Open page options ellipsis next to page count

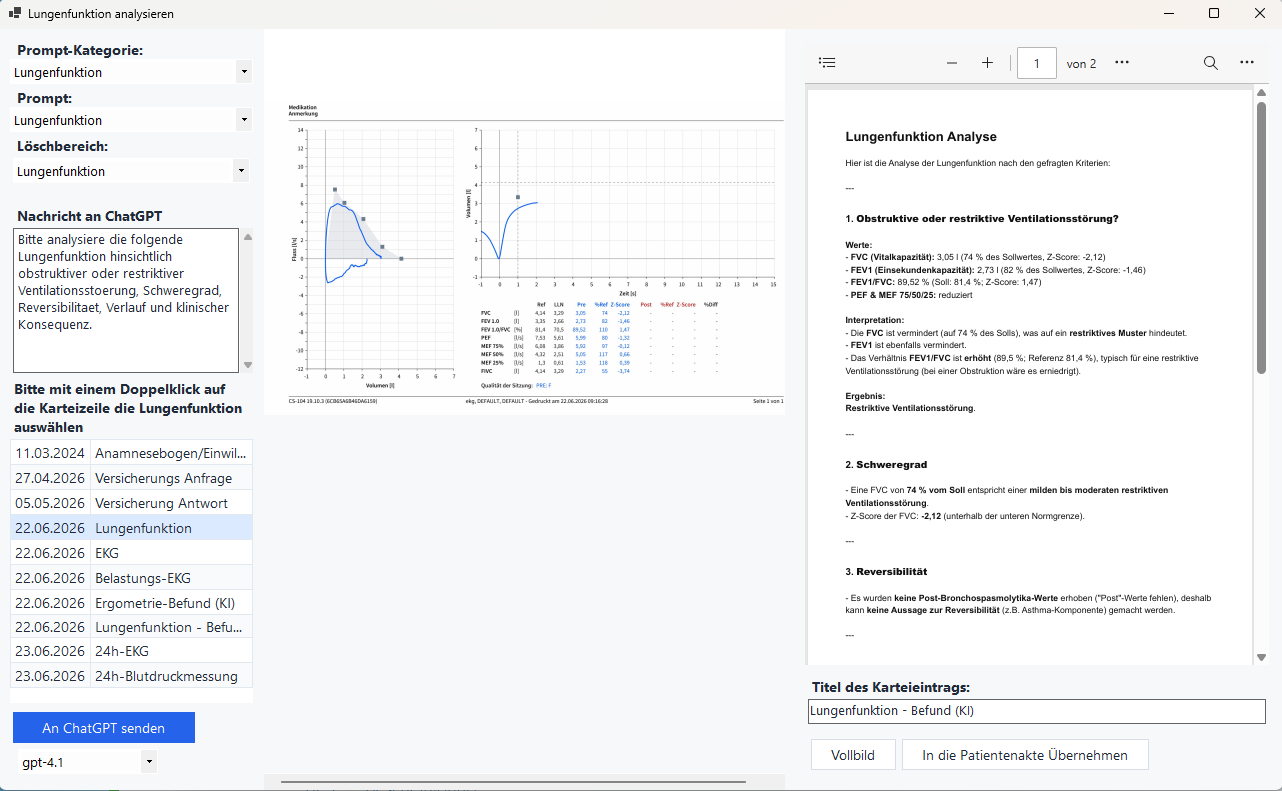pyautogui.click(x=1122, y=63)
